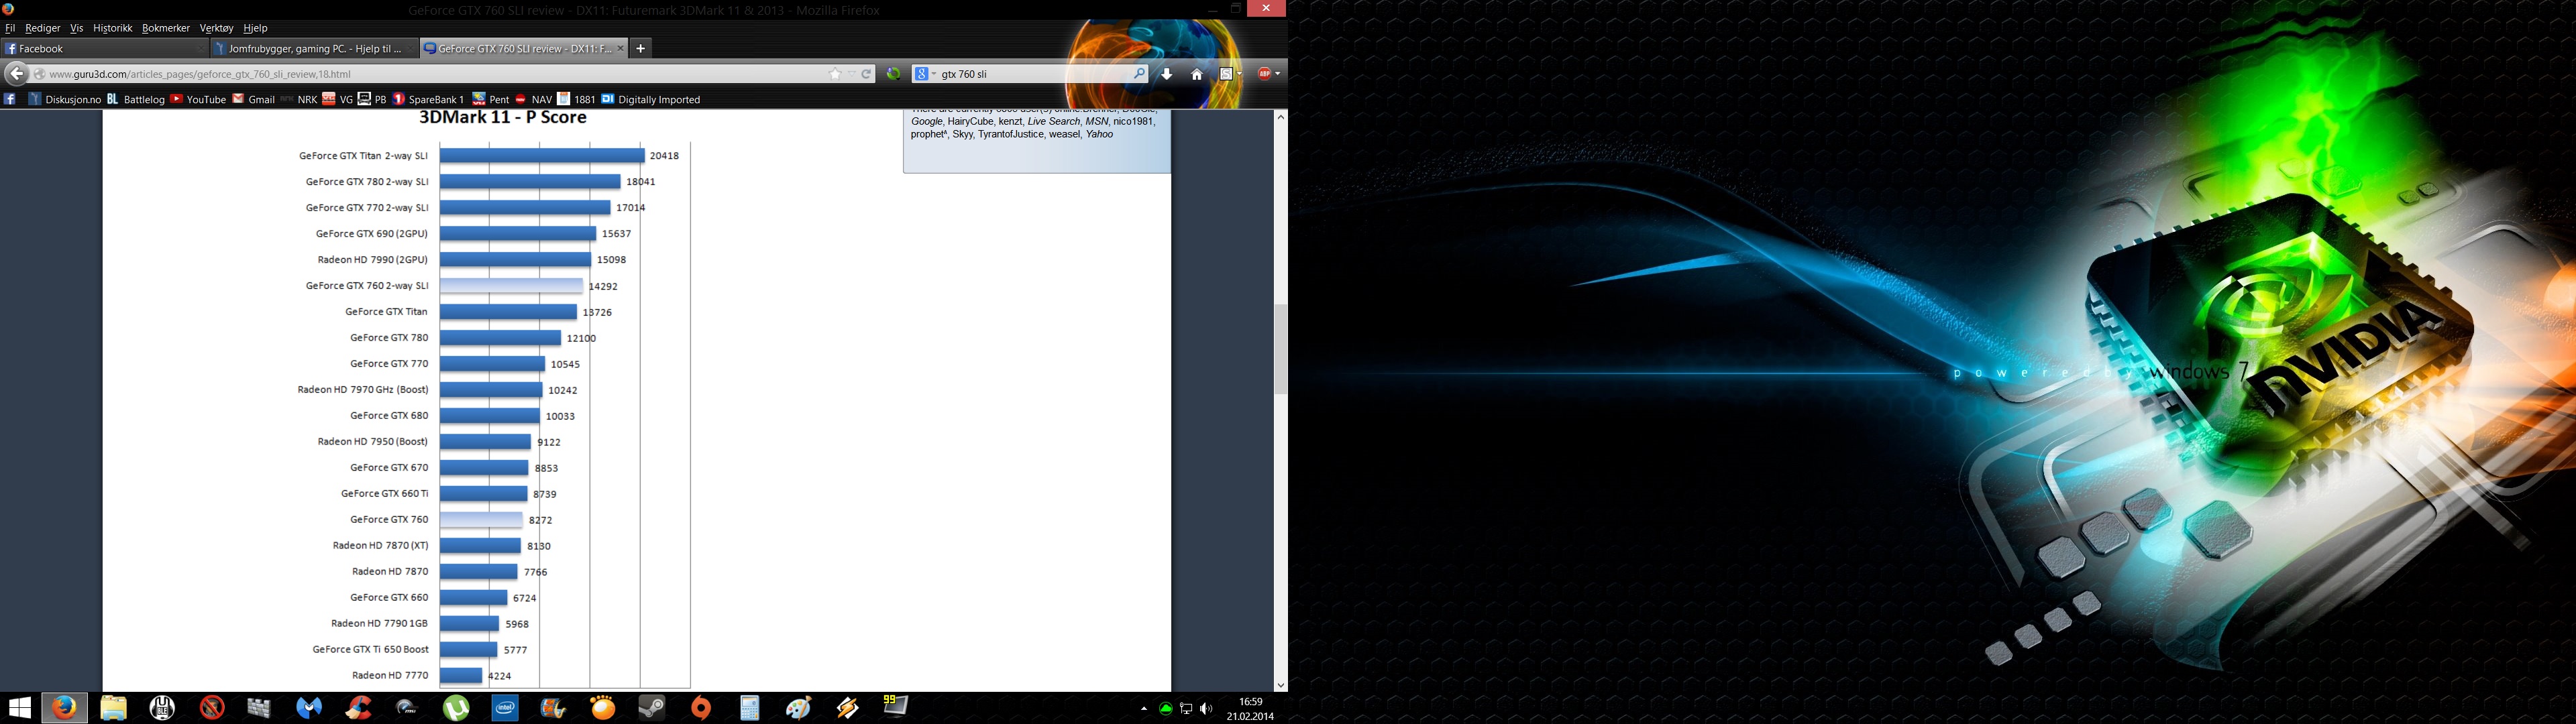Click the green sync icon beside address bar
This screenshot has height=724, width=2576.
[894, 73]
